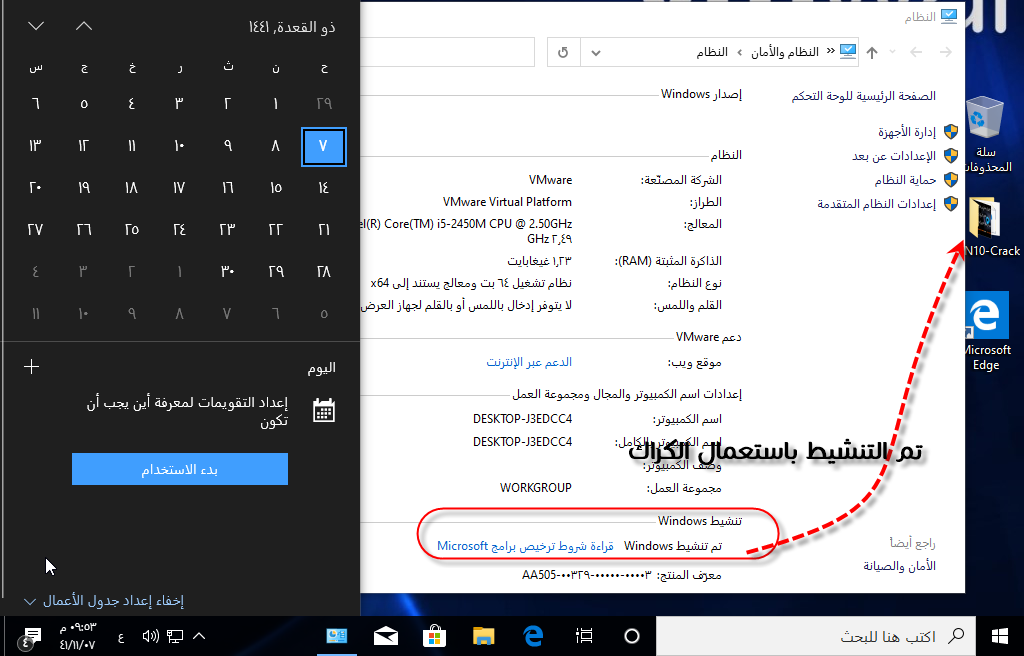The image size is (1024, 656).
Task: Open 'إعدادات النظام المتقدمة' advanced settings link
Action: pos(876,204)
